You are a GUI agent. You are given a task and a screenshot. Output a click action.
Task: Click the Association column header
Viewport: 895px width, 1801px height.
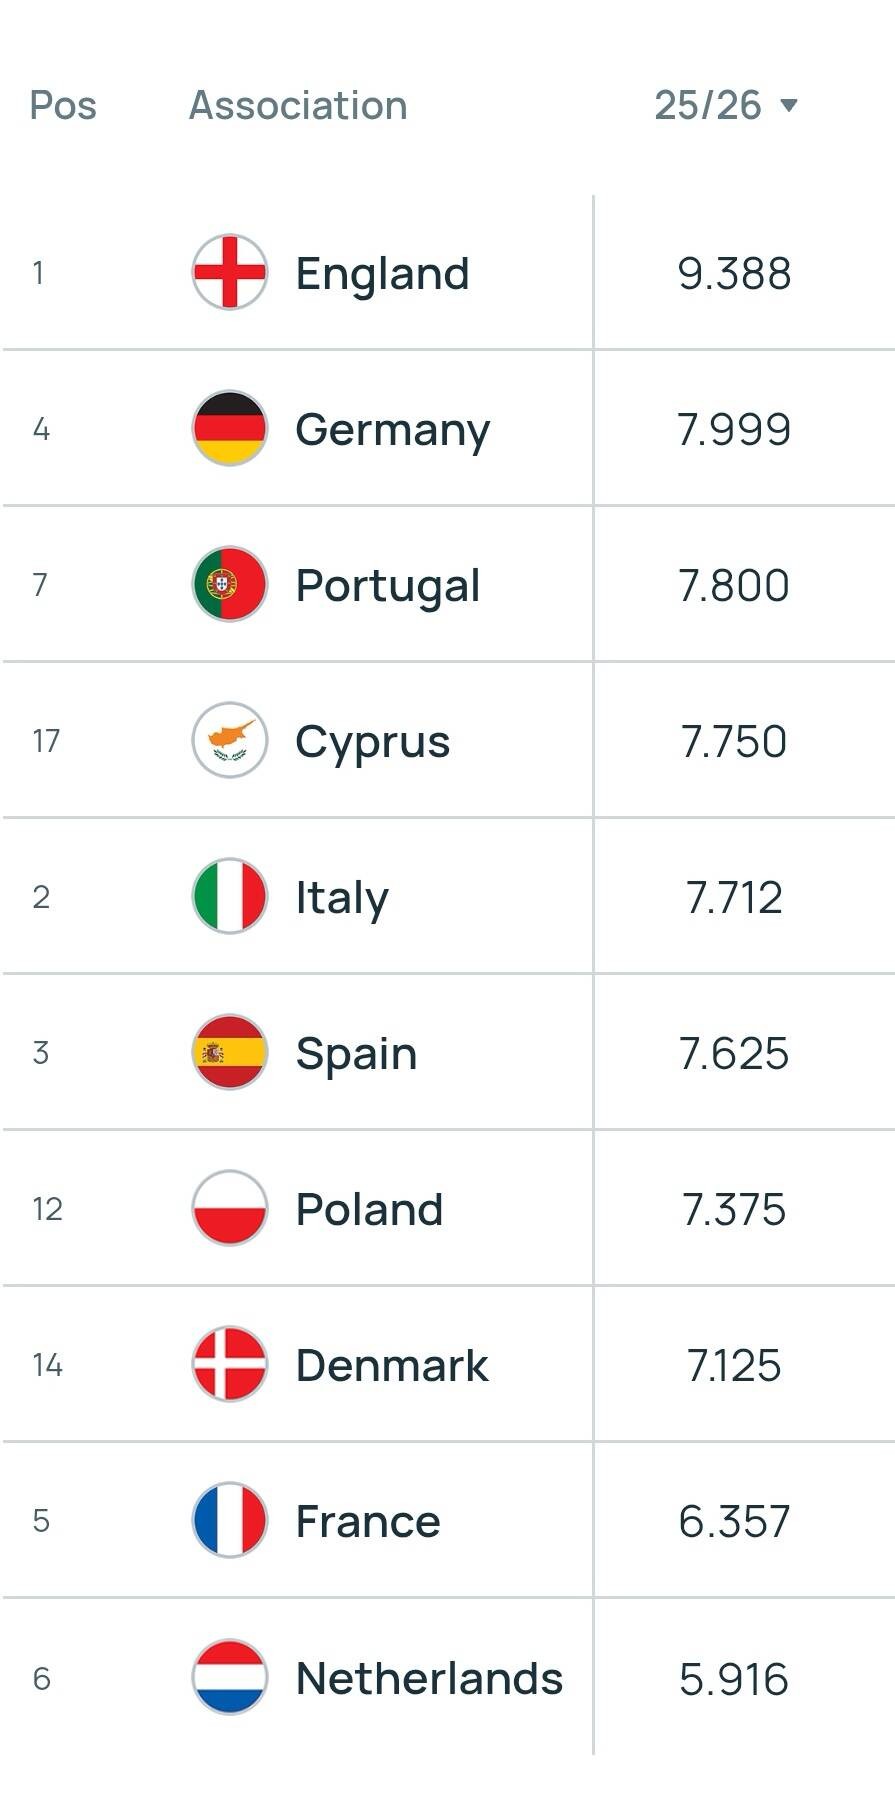[x=298, y=105]
